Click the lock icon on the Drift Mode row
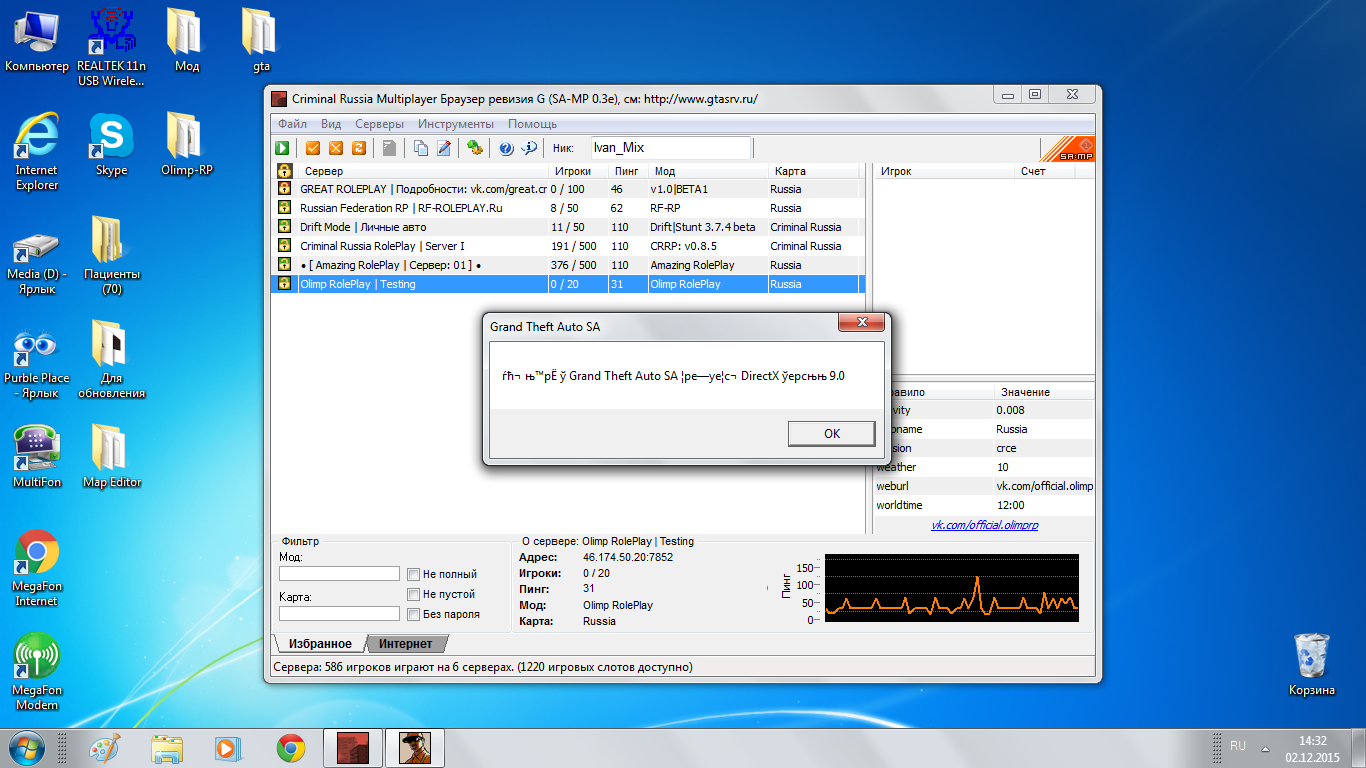This screenshot has width=1366, height=768. [x=284, y=227]
